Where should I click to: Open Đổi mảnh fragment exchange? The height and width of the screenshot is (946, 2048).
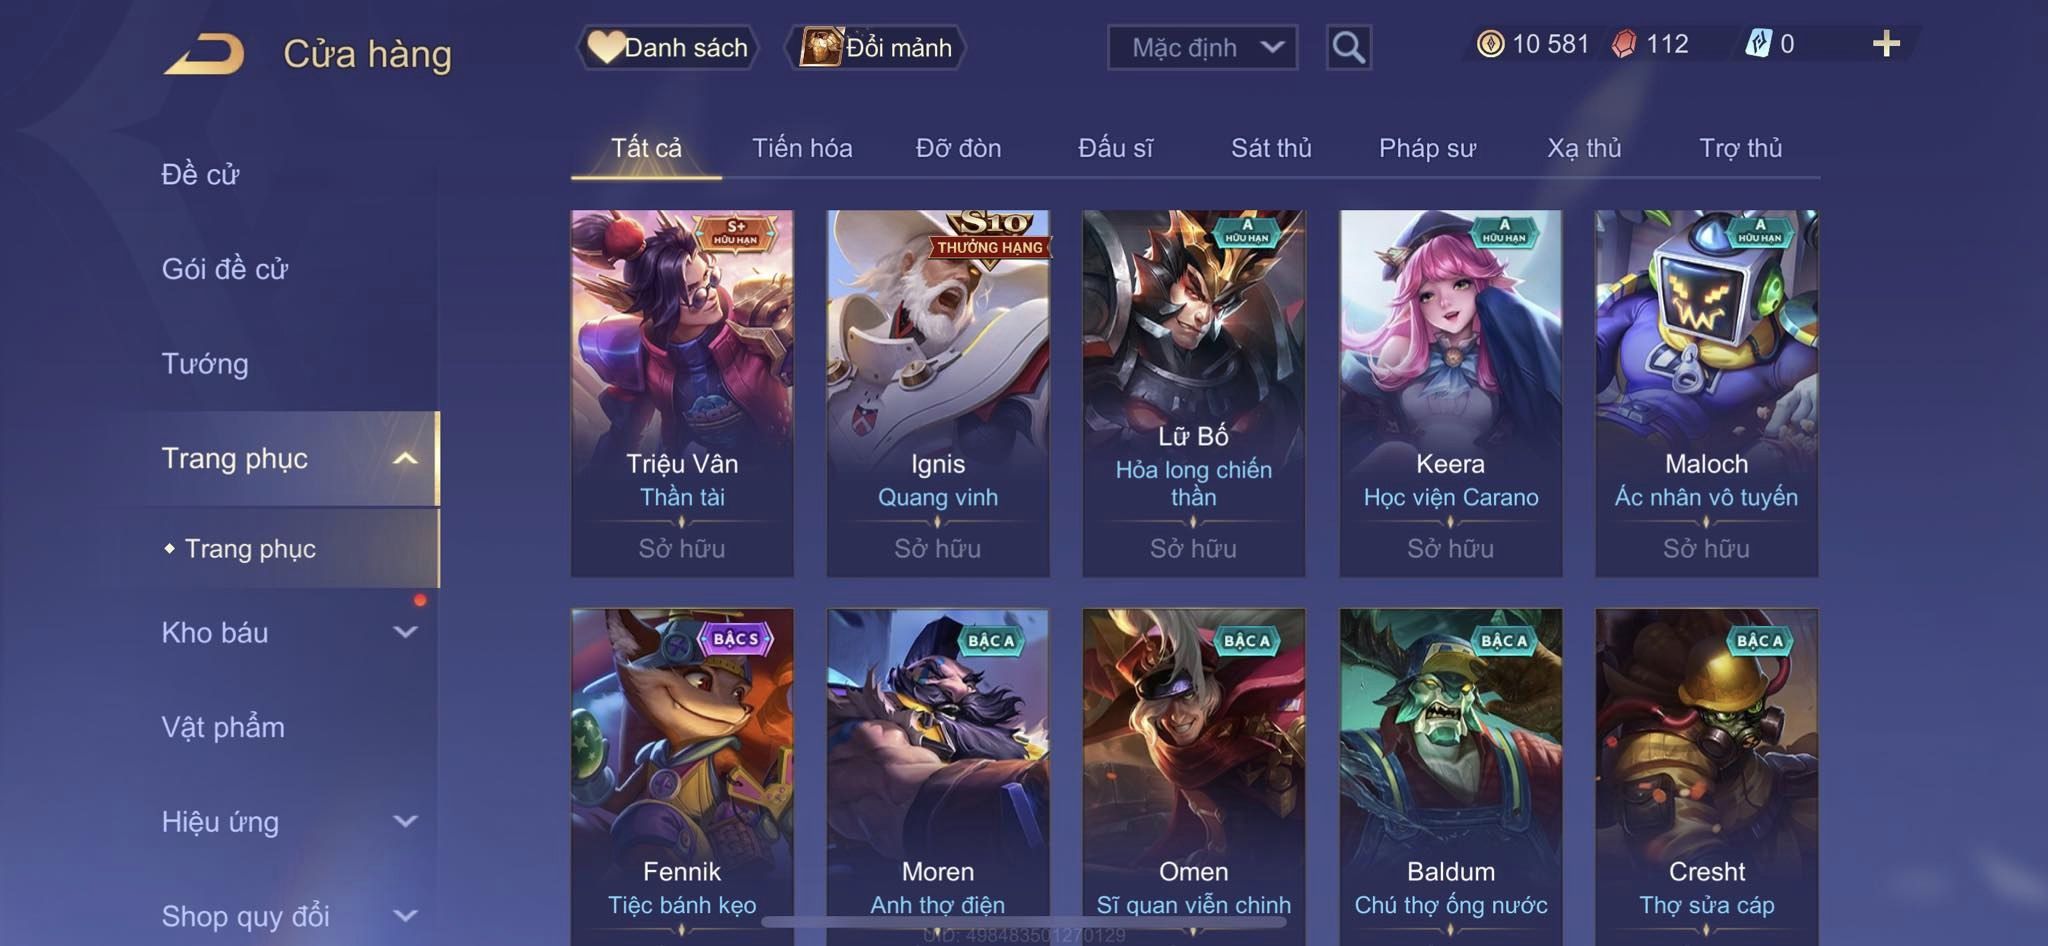(876, 47)
